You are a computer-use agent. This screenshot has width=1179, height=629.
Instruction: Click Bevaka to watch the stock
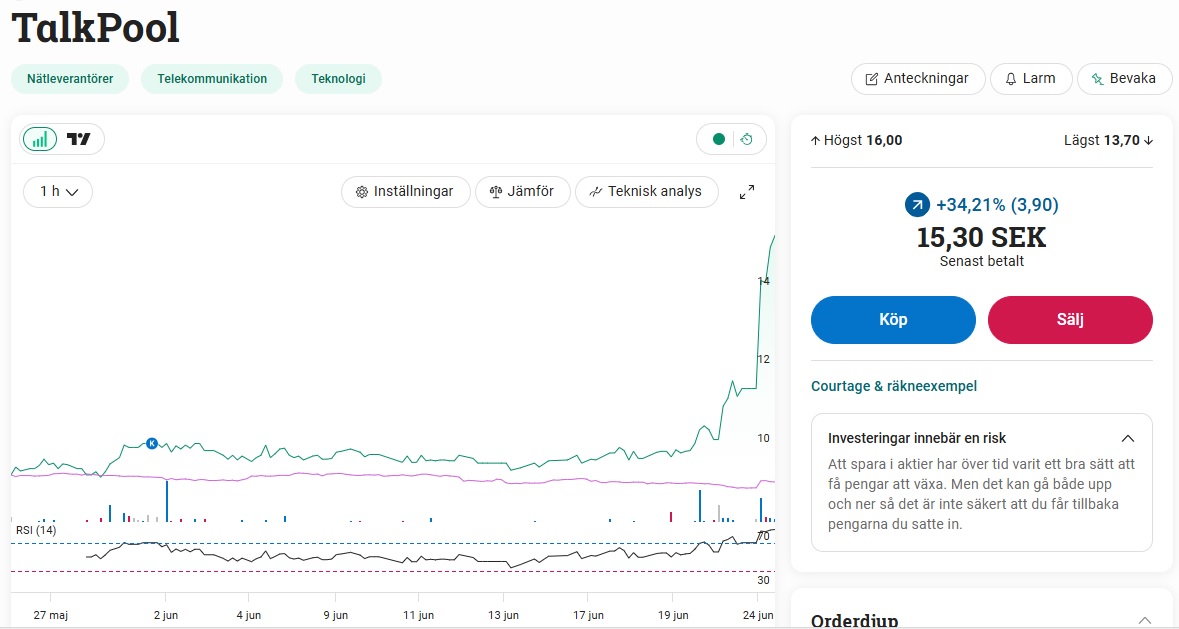pos(1125,79)
